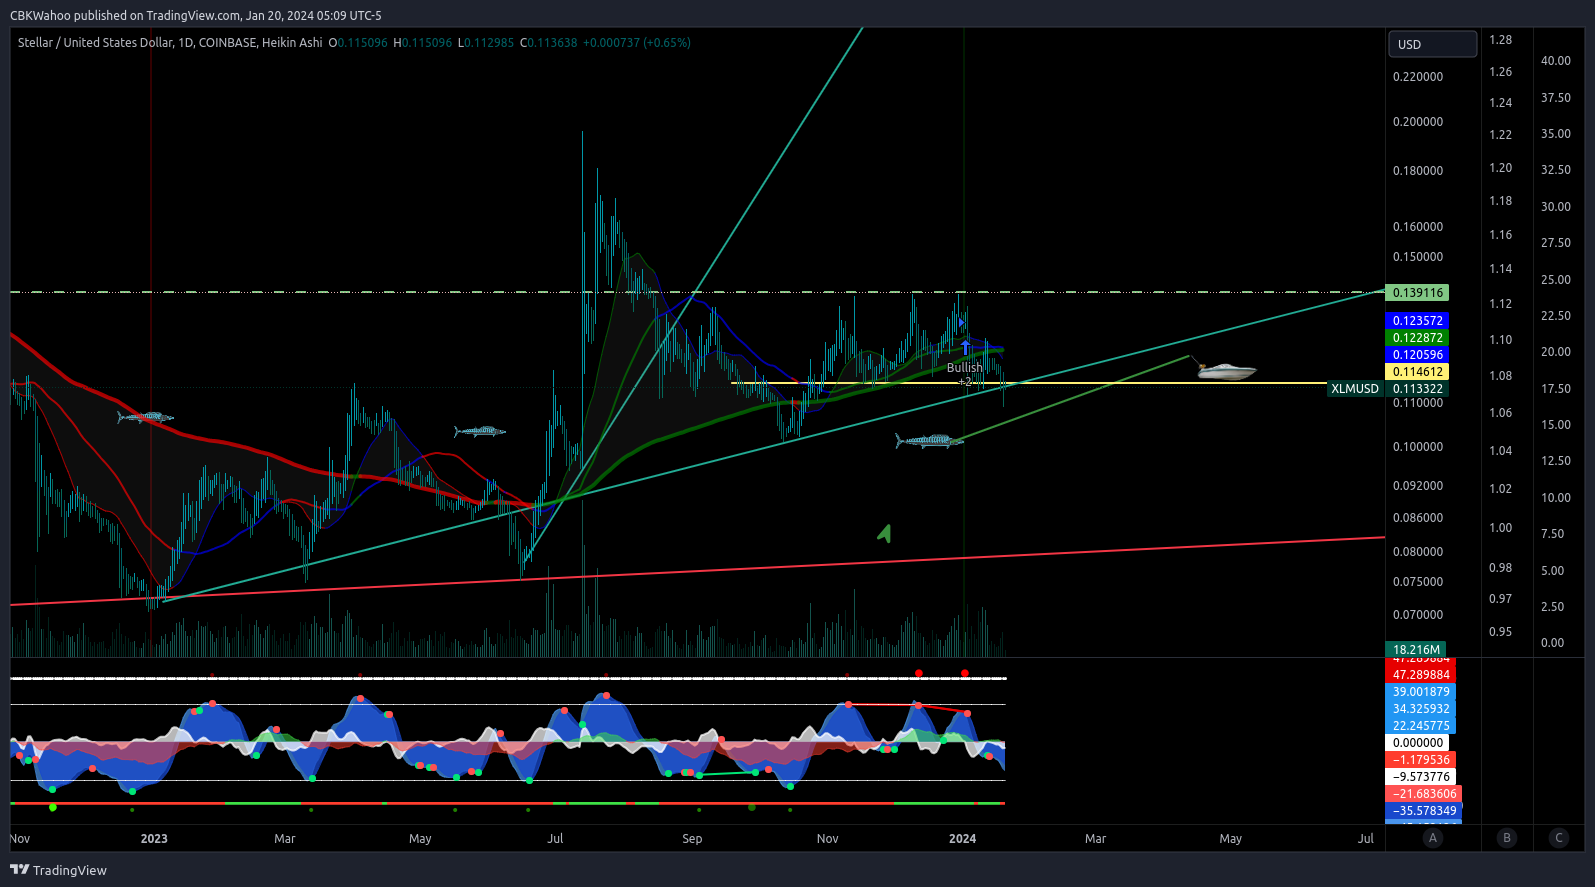Open the TradingView logo link
This screenshot has width=1595, height=887.
58,870
